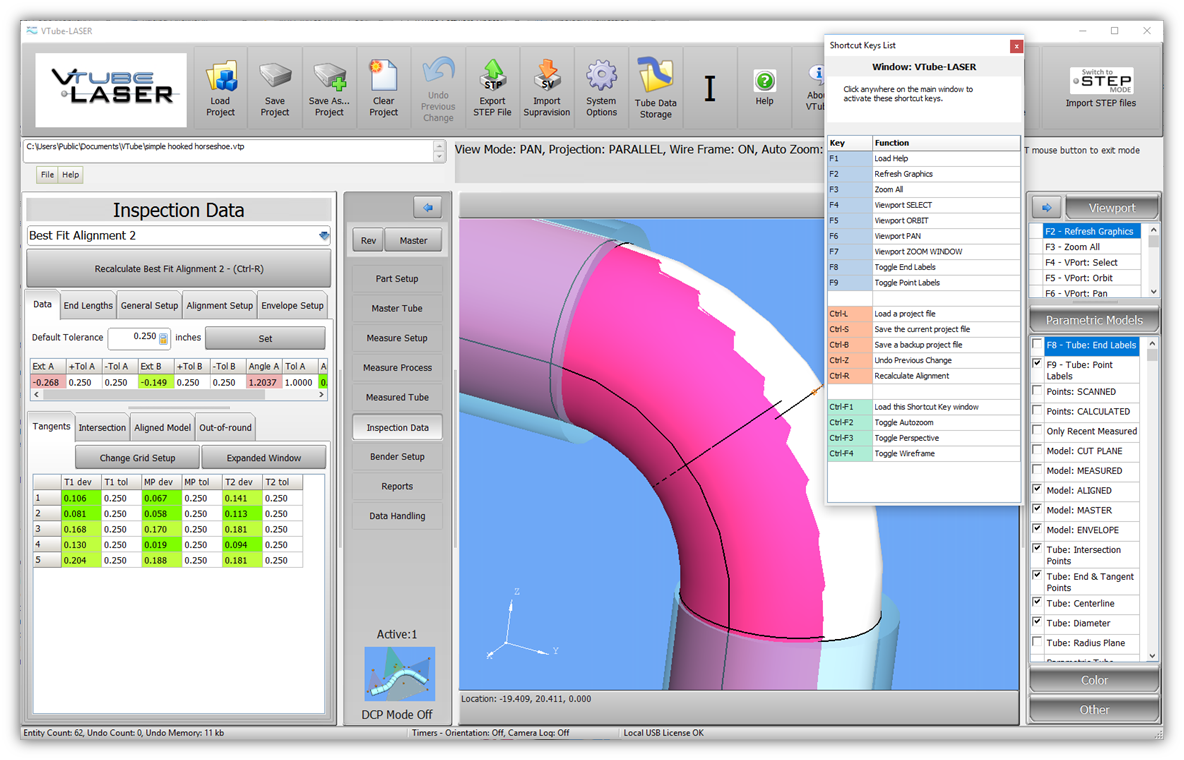Click the blue right arrow beside Viewport
The height and width of the screenshot is (760, 1184).
pyautogui.click(x=1047, y=208)
